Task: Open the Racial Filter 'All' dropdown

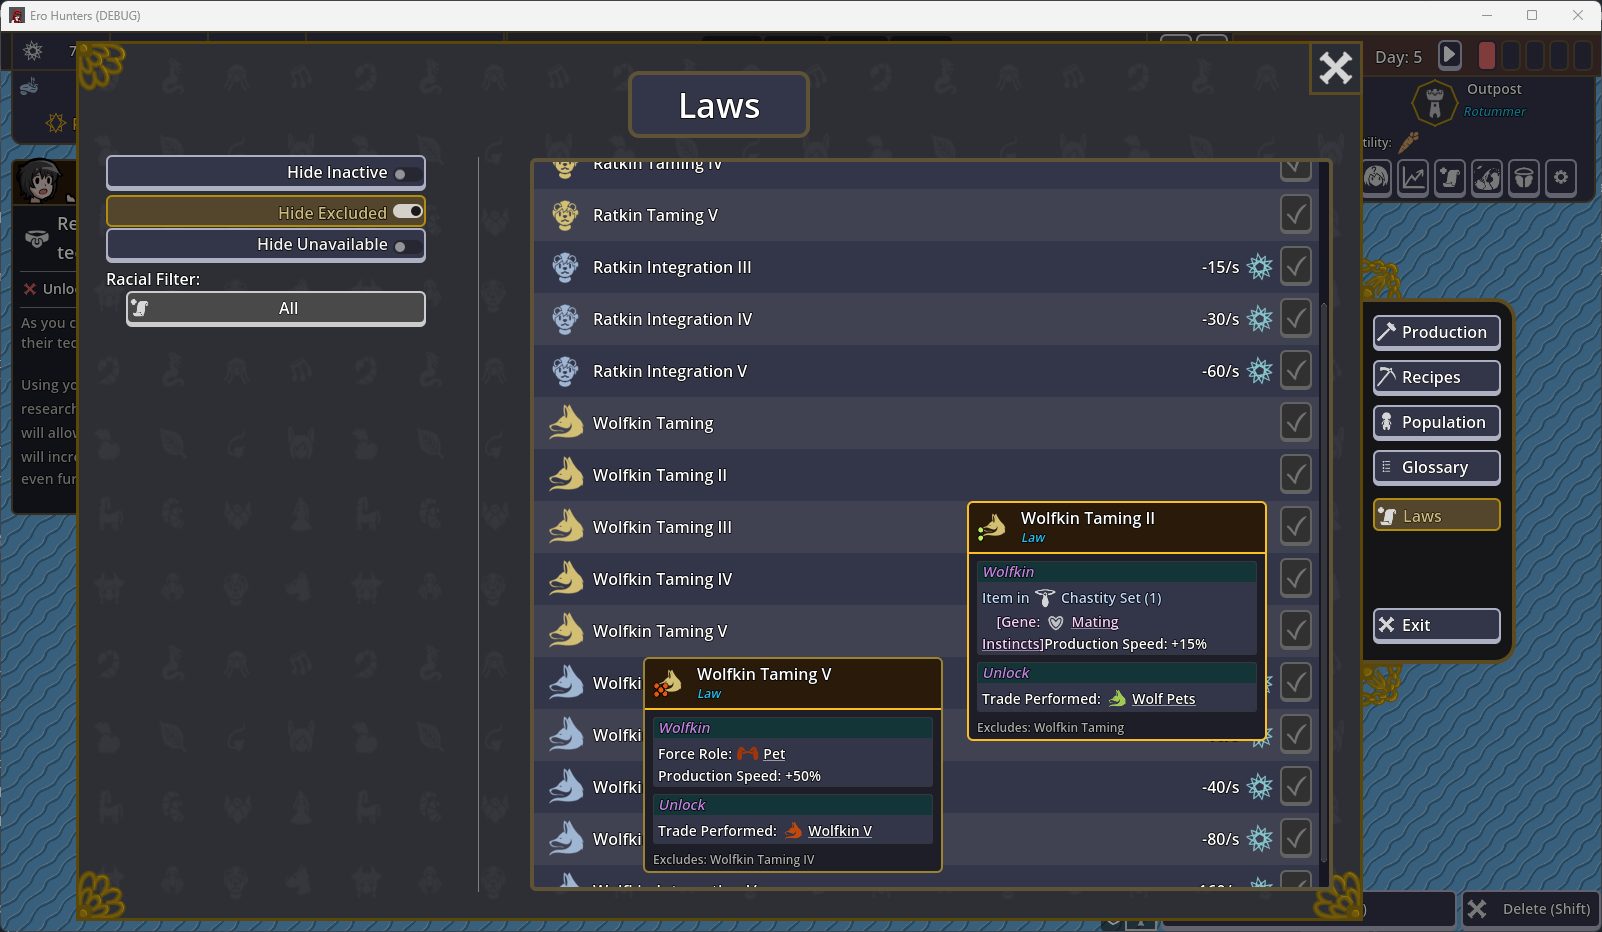Action: pos(276,309)
